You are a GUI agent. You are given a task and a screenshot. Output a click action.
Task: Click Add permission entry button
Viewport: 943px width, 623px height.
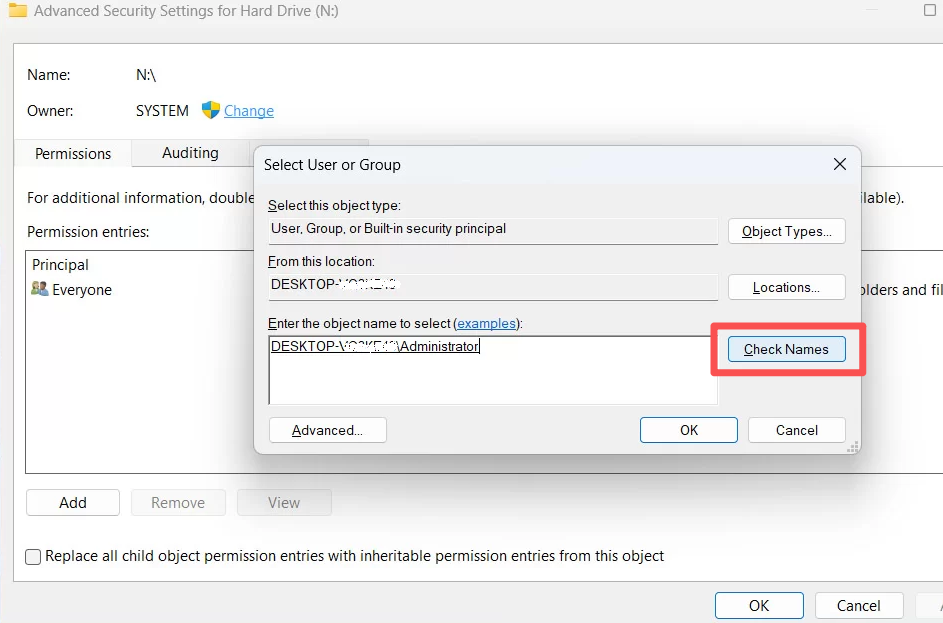coord(73,503)
